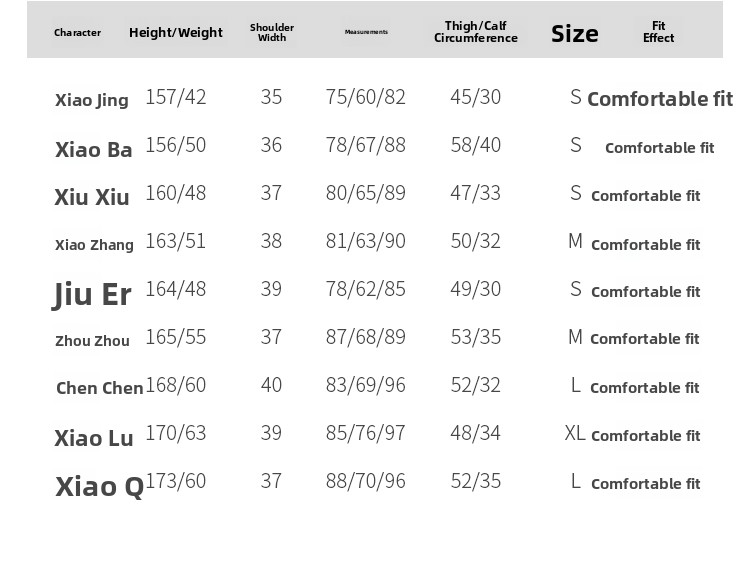Image resolution: width=750 pixels, height=561 pixels.
Task: Select the 85/76/97 measurements cell
Action: tap(366, 433)
